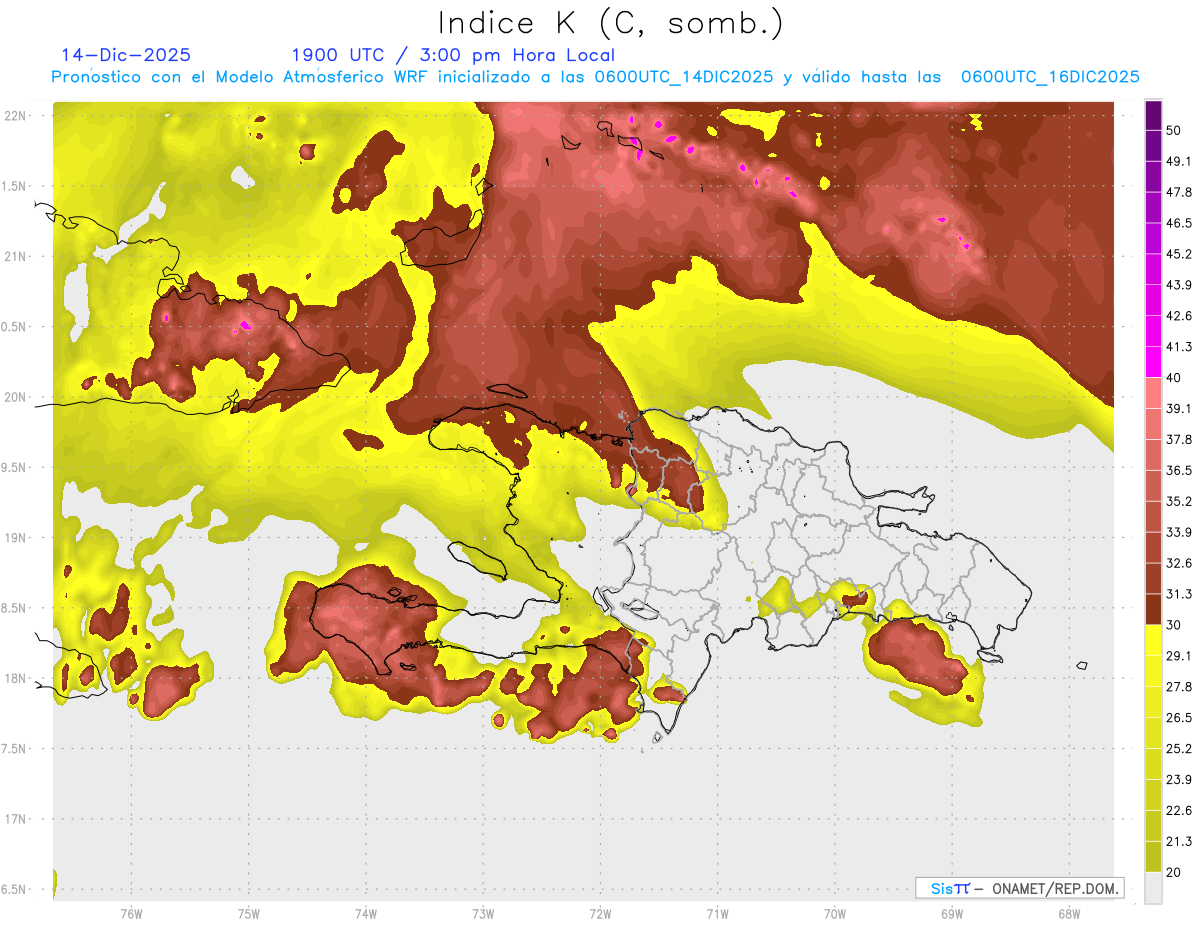Click the legend value 35.2

click(1178, 501)
